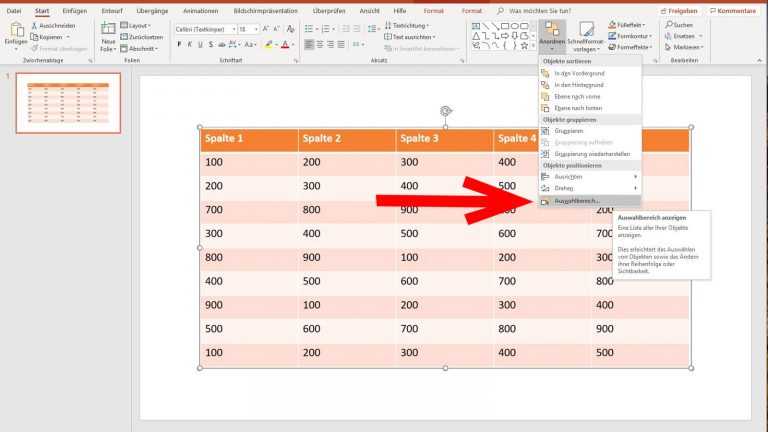Image resolution: width=768 pixels, height=432 pixels.
Task: Center the text alignment
Action: [x=320, y=45]
